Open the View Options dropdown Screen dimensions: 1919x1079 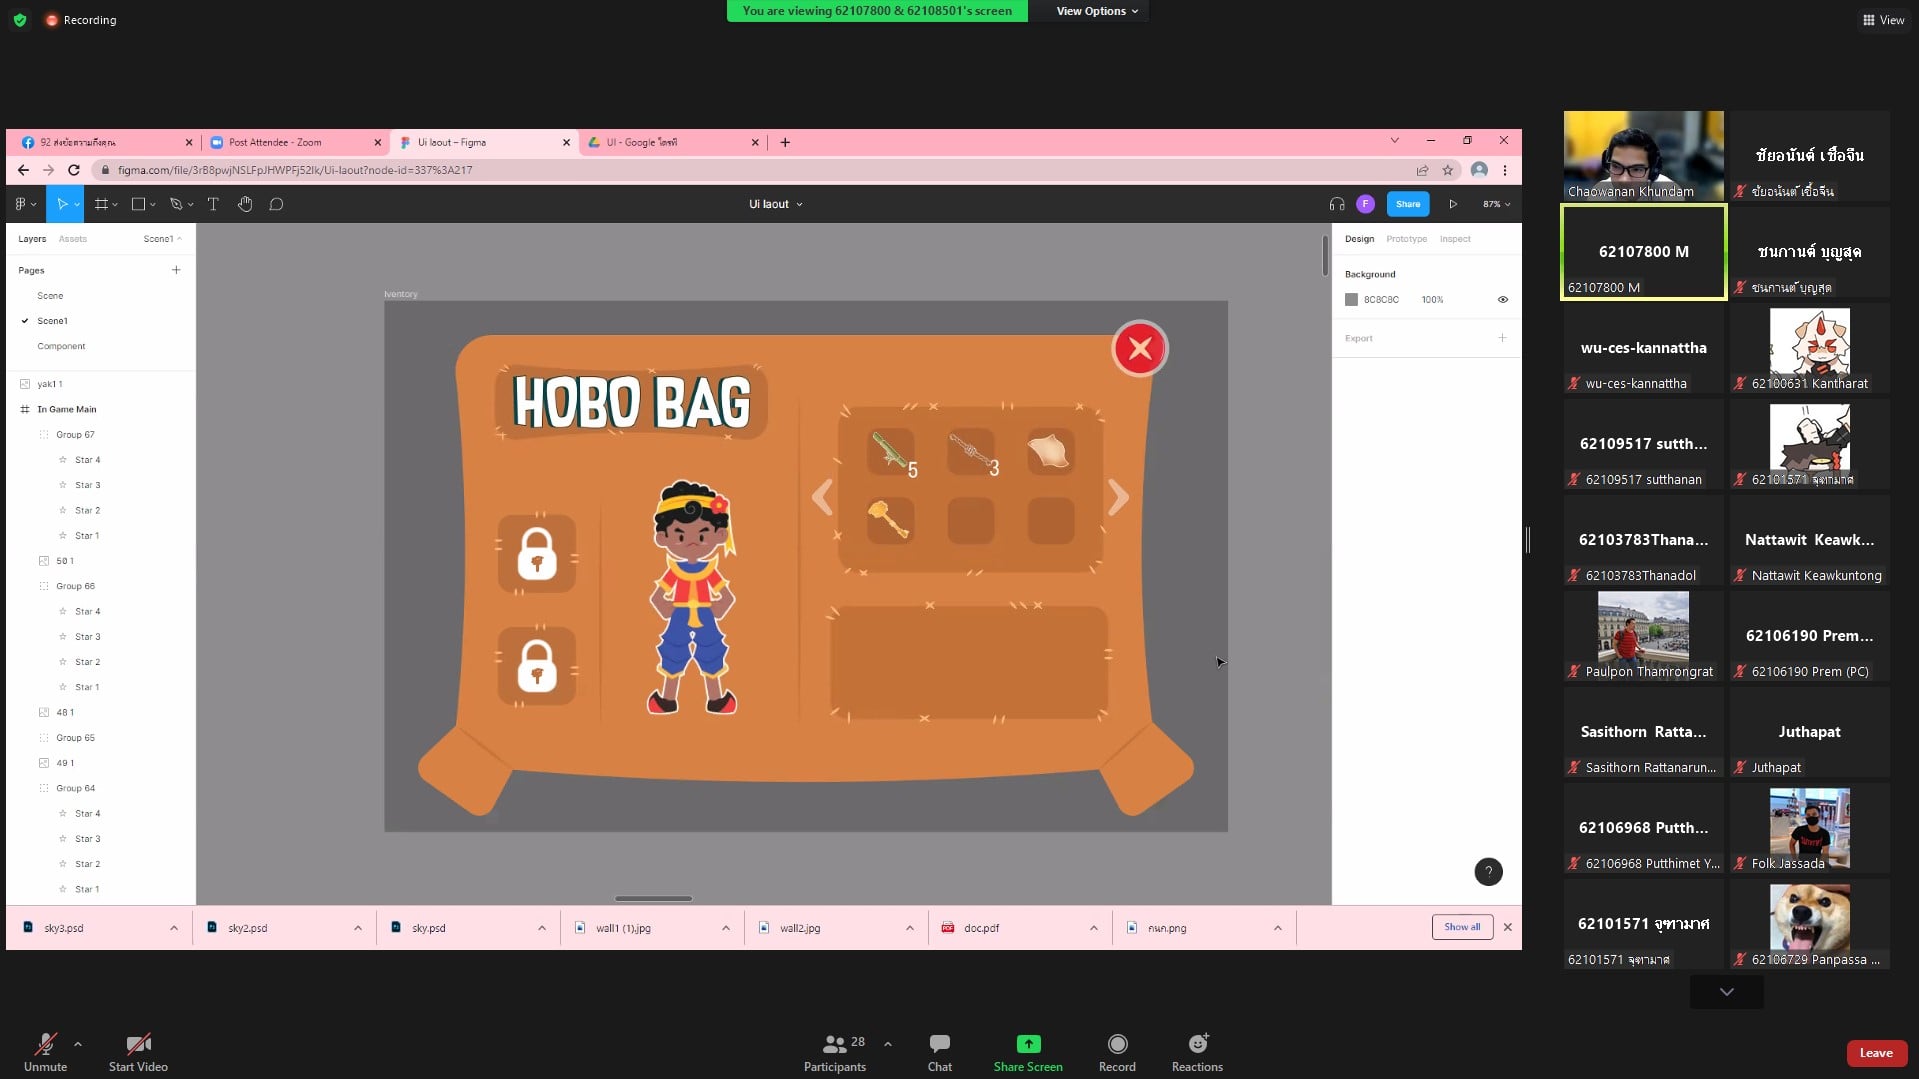point(1097,11)
